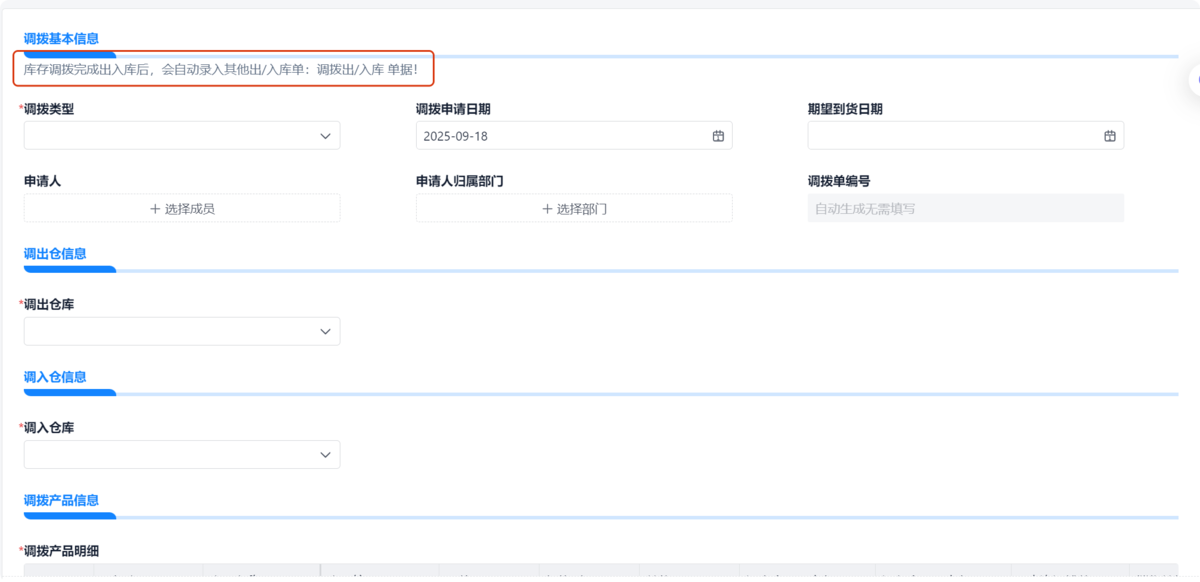Click the plus icon in 选择部门 field
This screenshot has width=1200, height=582.
[546, 208]
